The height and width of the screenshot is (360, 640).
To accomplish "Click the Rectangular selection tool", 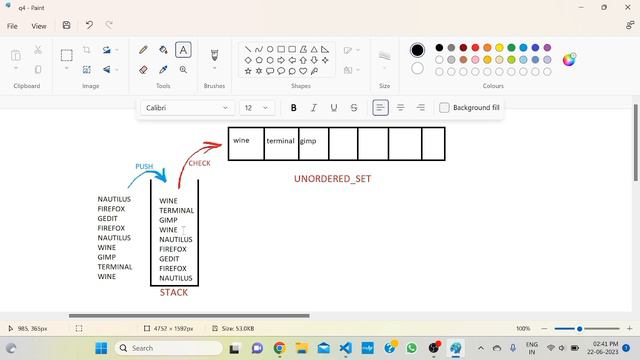I will [67, 55].
